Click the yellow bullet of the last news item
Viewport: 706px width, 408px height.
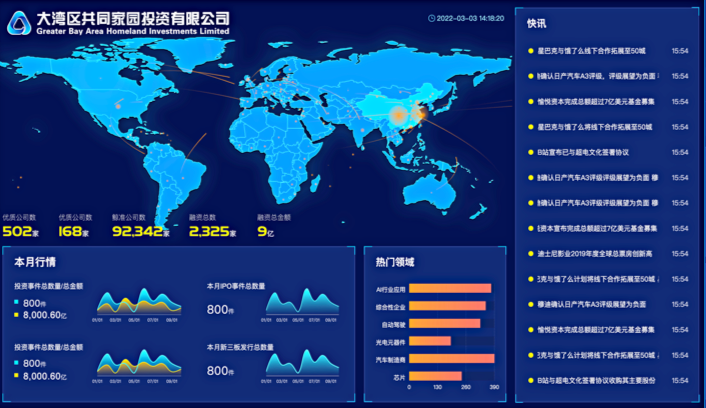click(530, 380)
